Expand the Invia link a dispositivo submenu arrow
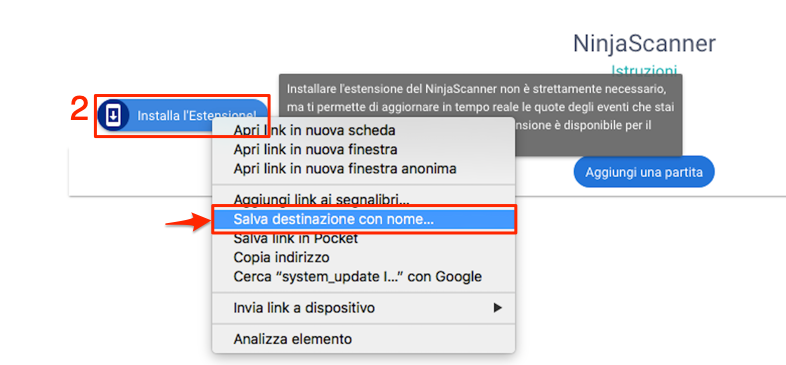This screenshot has width=786, height=365. (497, 308)
